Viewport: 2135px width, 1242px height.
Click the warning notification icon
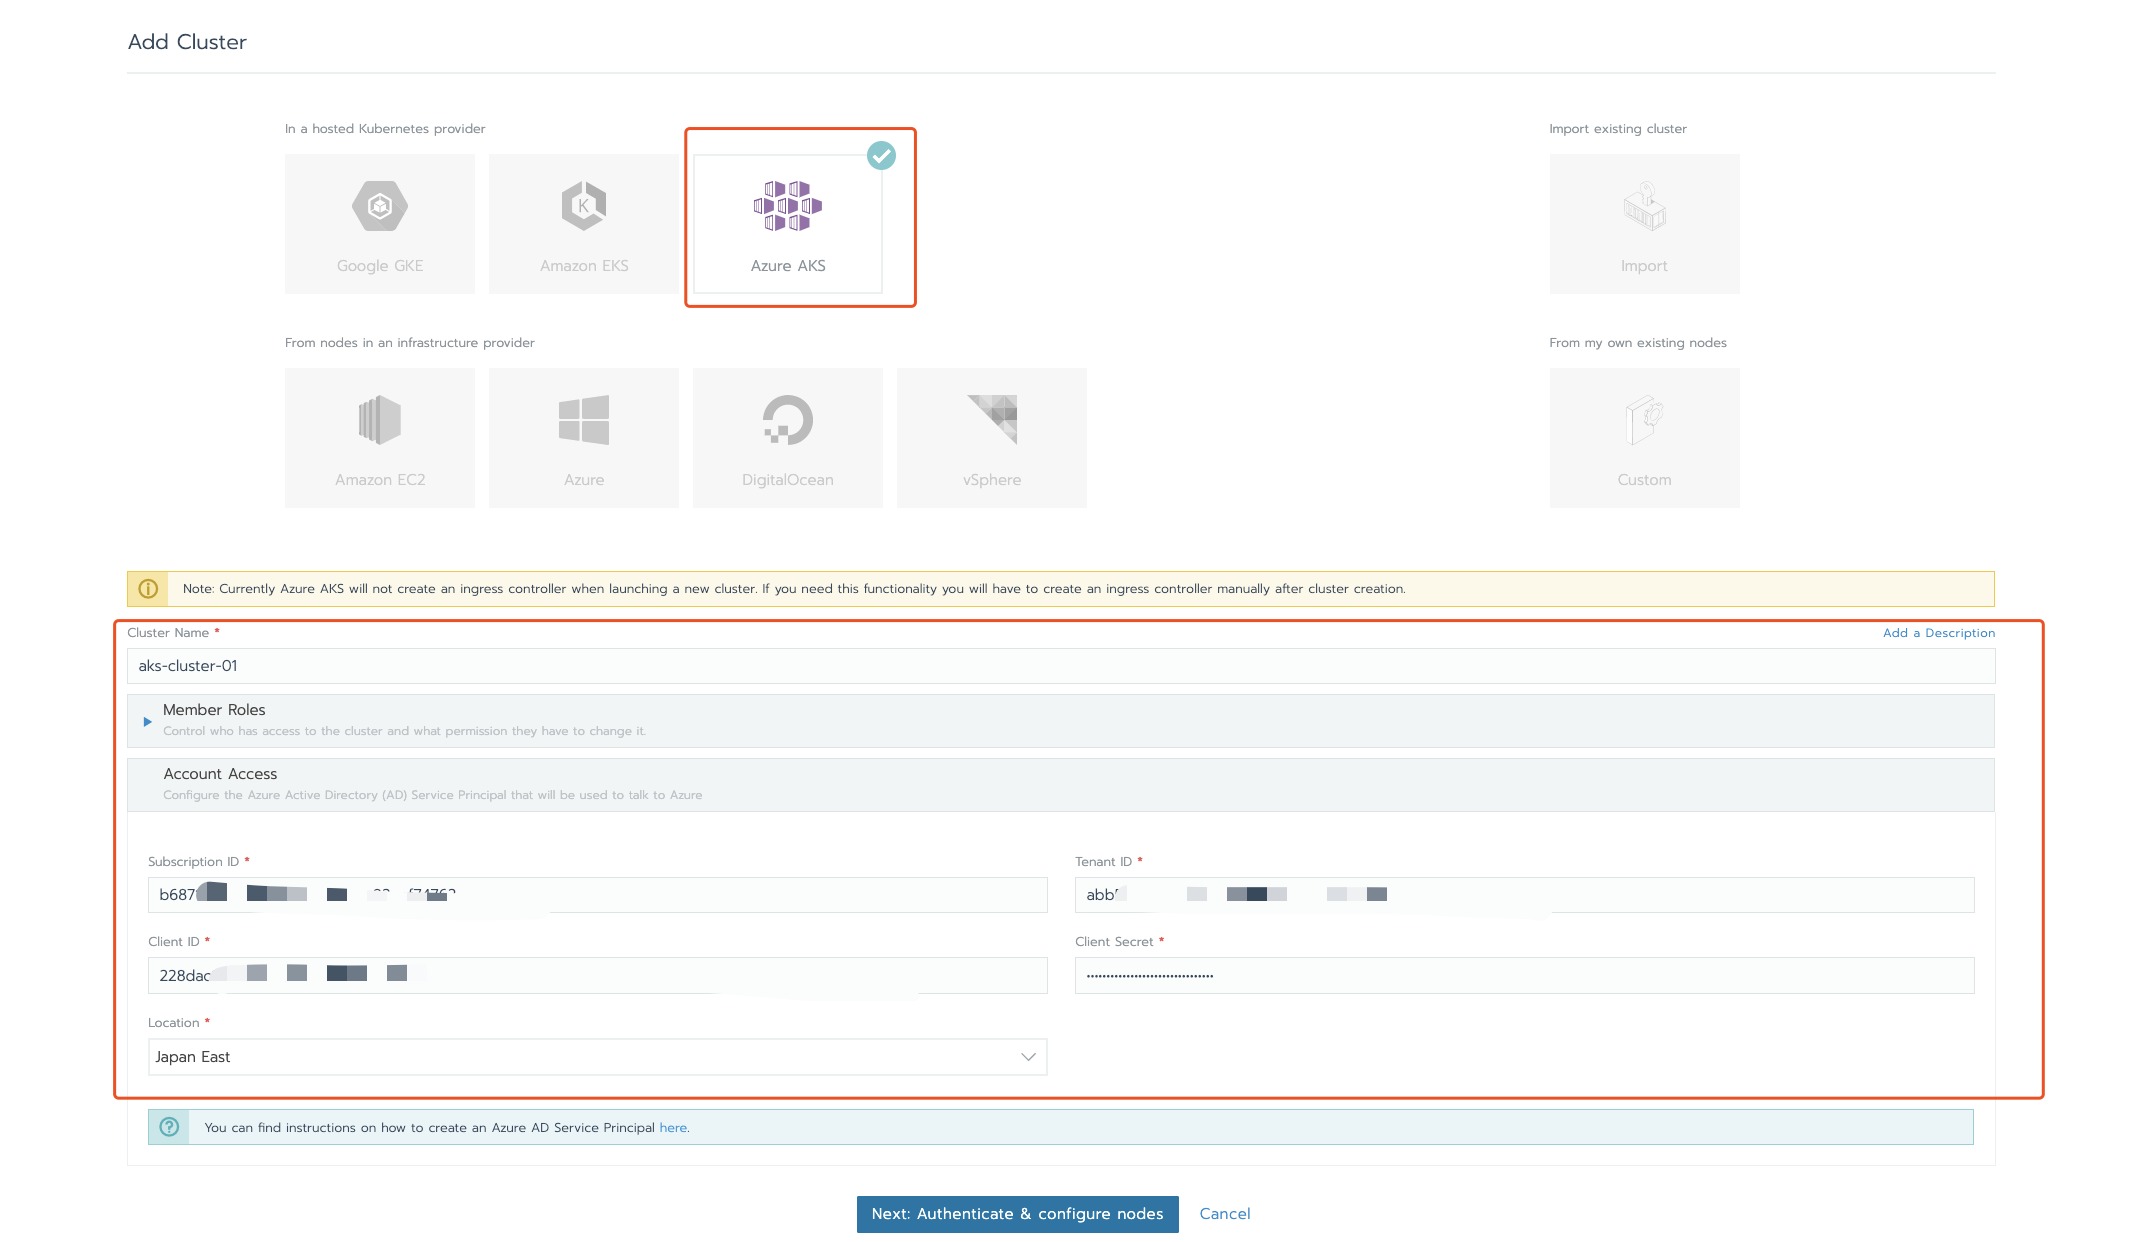pos(148,588)
